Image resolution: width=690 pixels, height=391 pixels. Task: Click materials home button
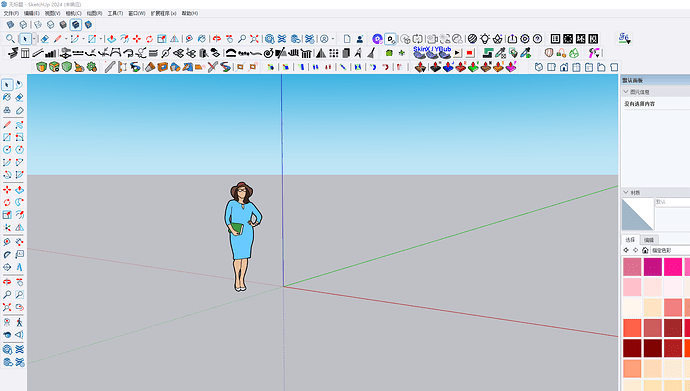pos(645,250)
